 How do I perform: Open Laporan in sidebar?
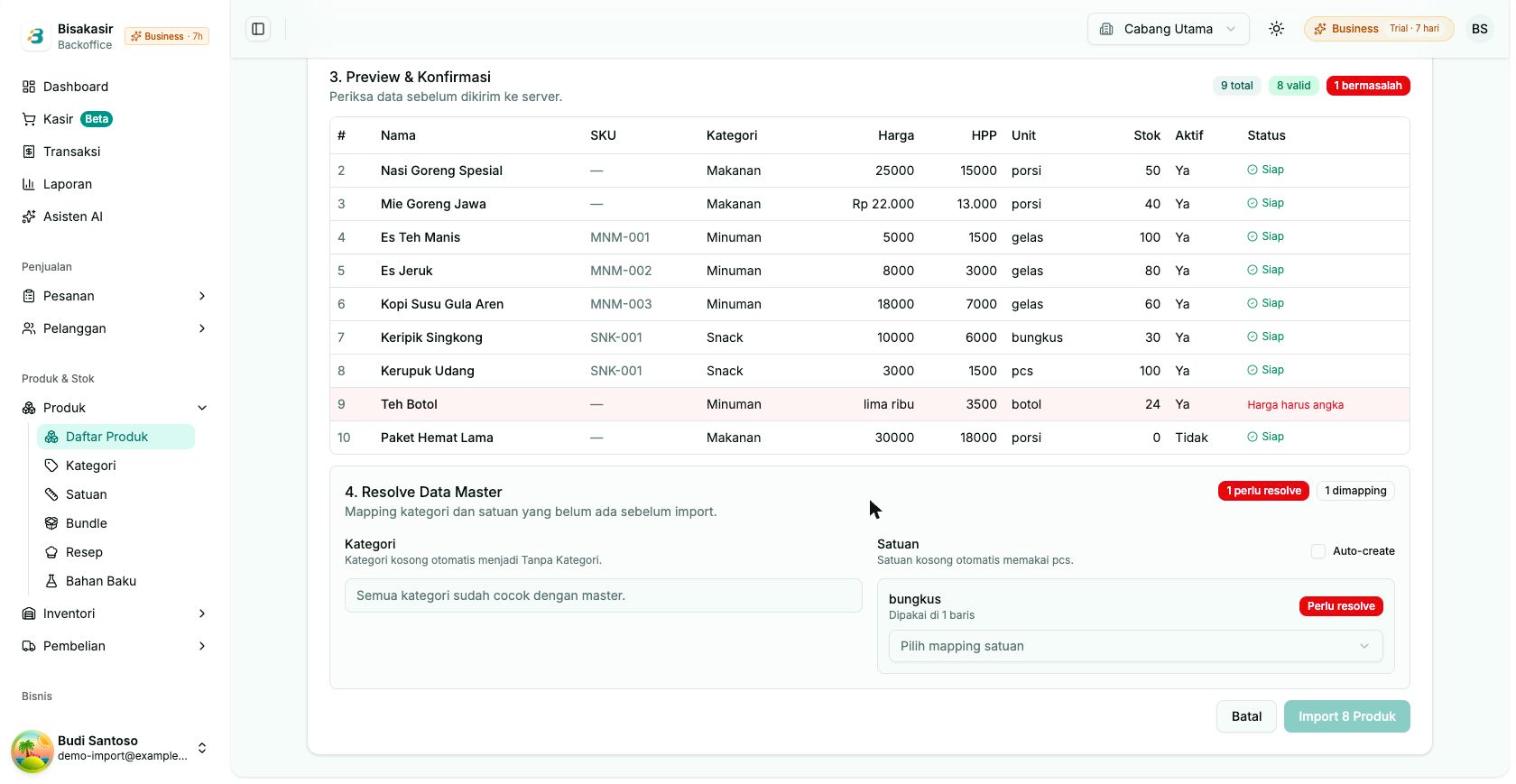[x=114, y=184]
